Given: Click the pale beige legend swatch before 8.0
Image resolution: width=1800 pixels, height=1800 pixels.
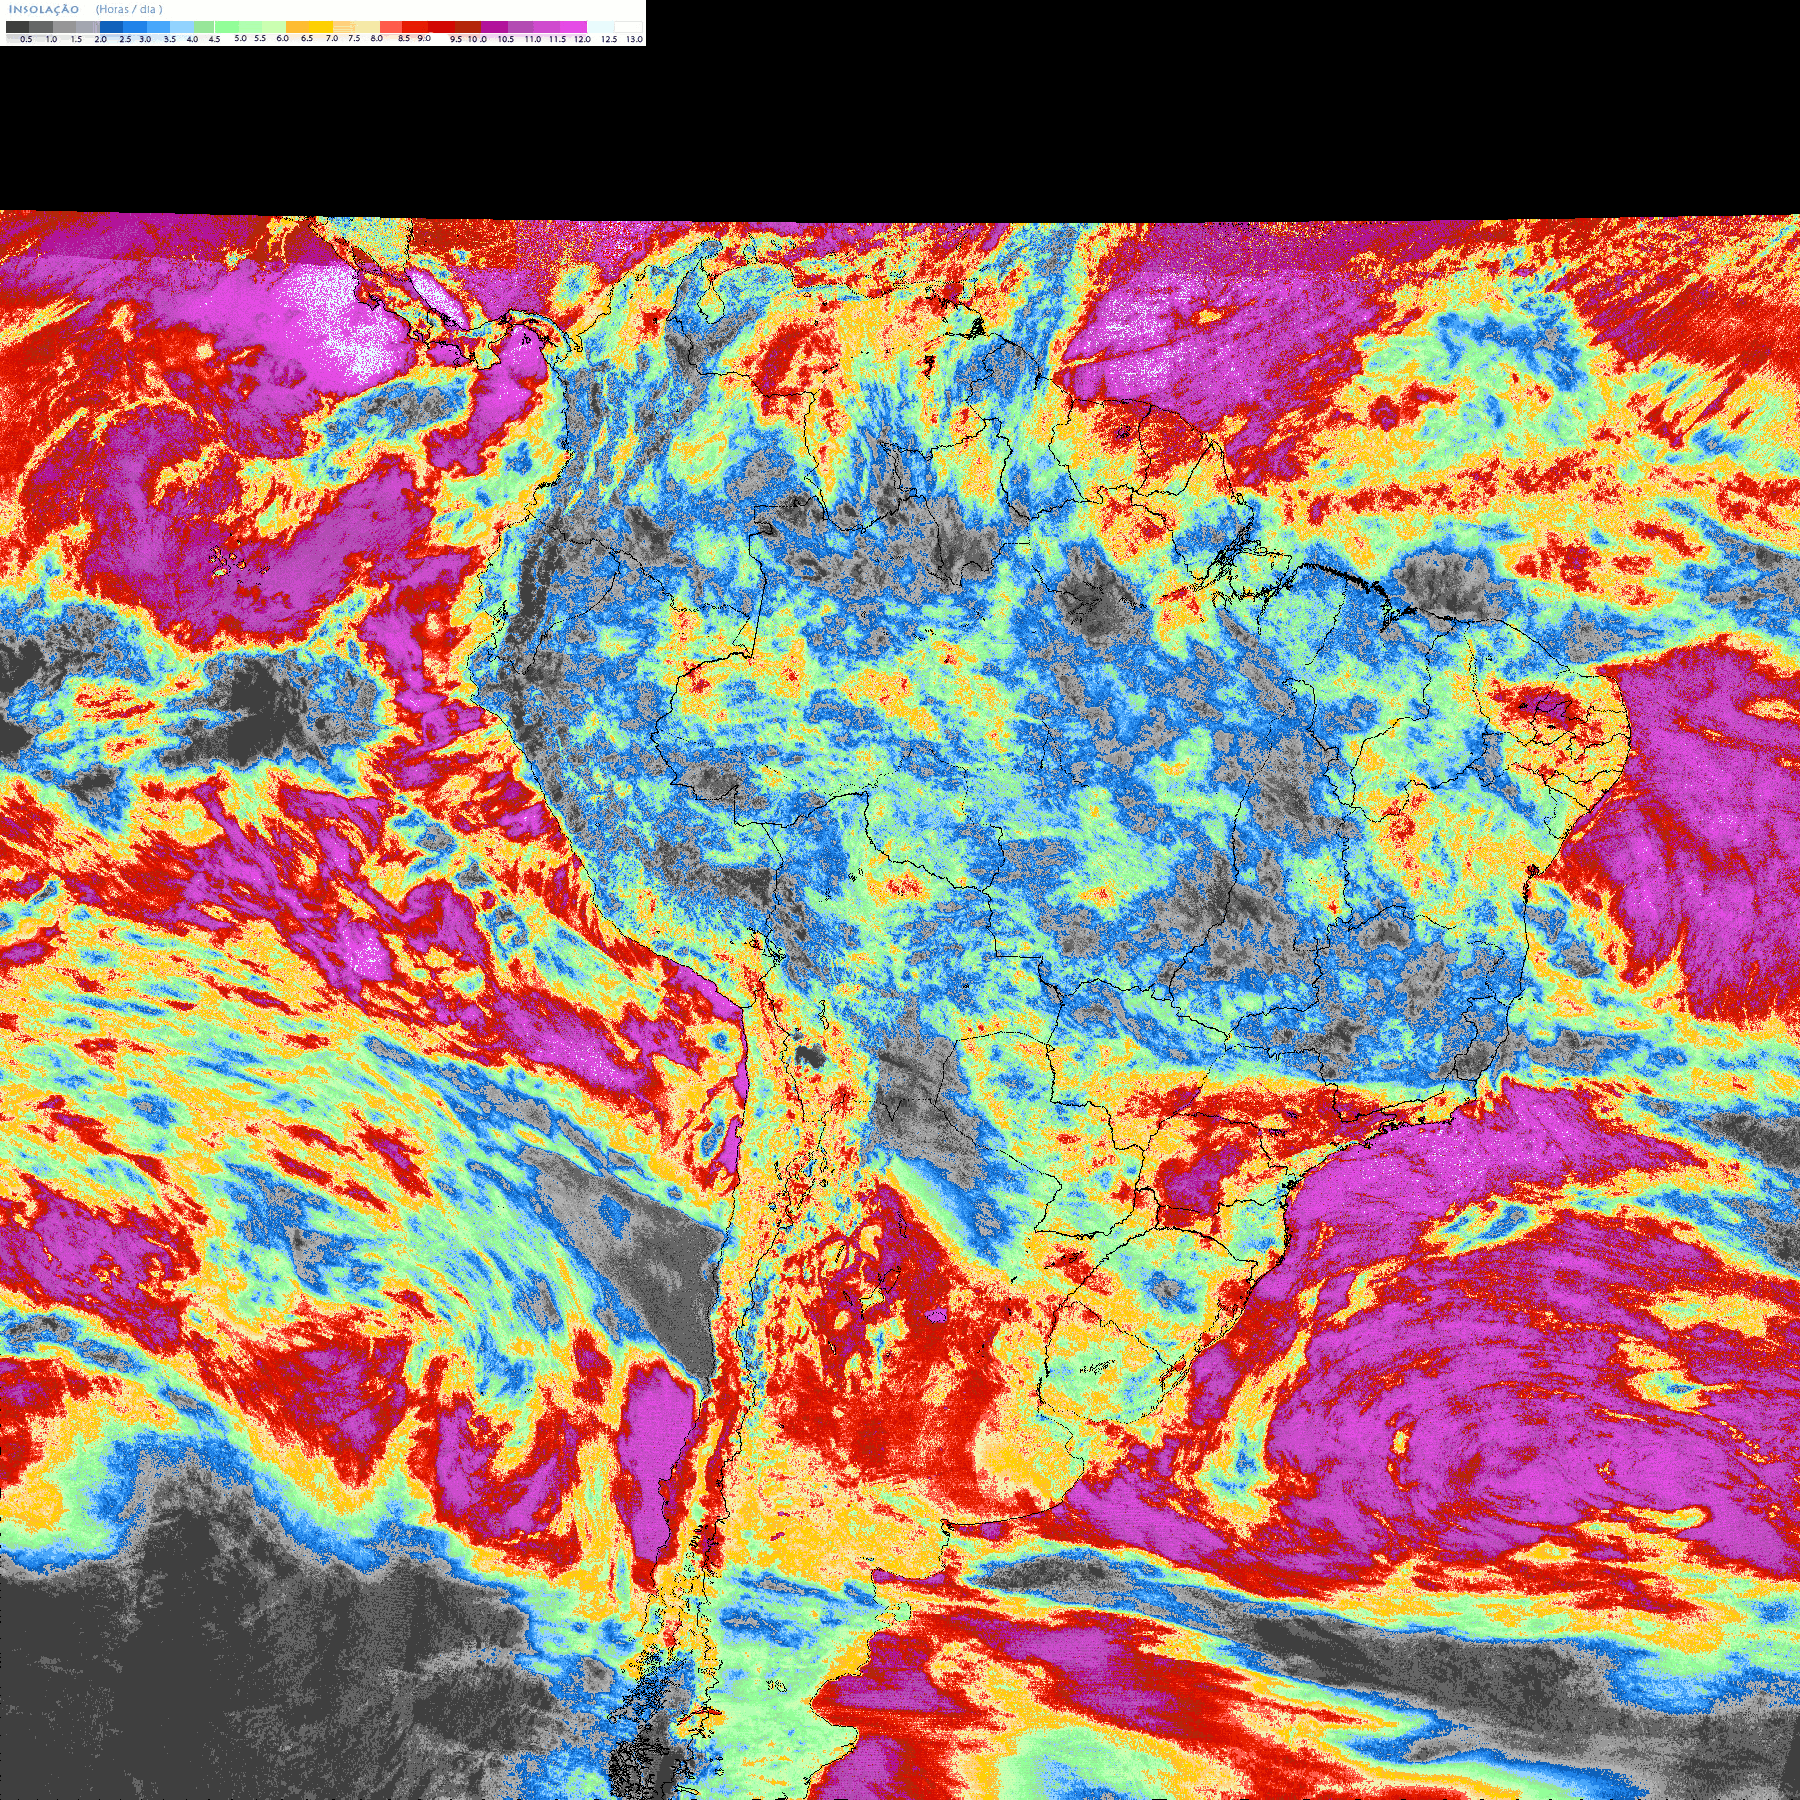Looking at the screenshot, I should tap(368, 27).
